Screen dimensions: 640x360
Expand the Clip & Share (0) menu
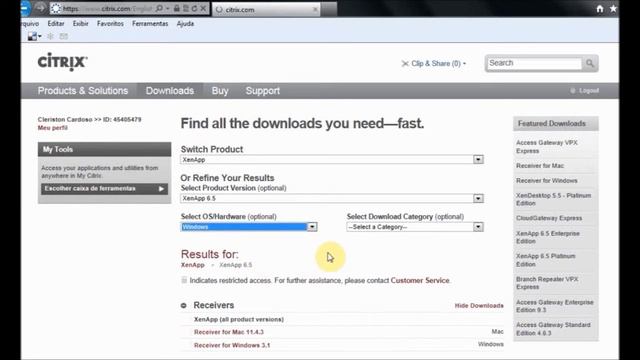438,64
